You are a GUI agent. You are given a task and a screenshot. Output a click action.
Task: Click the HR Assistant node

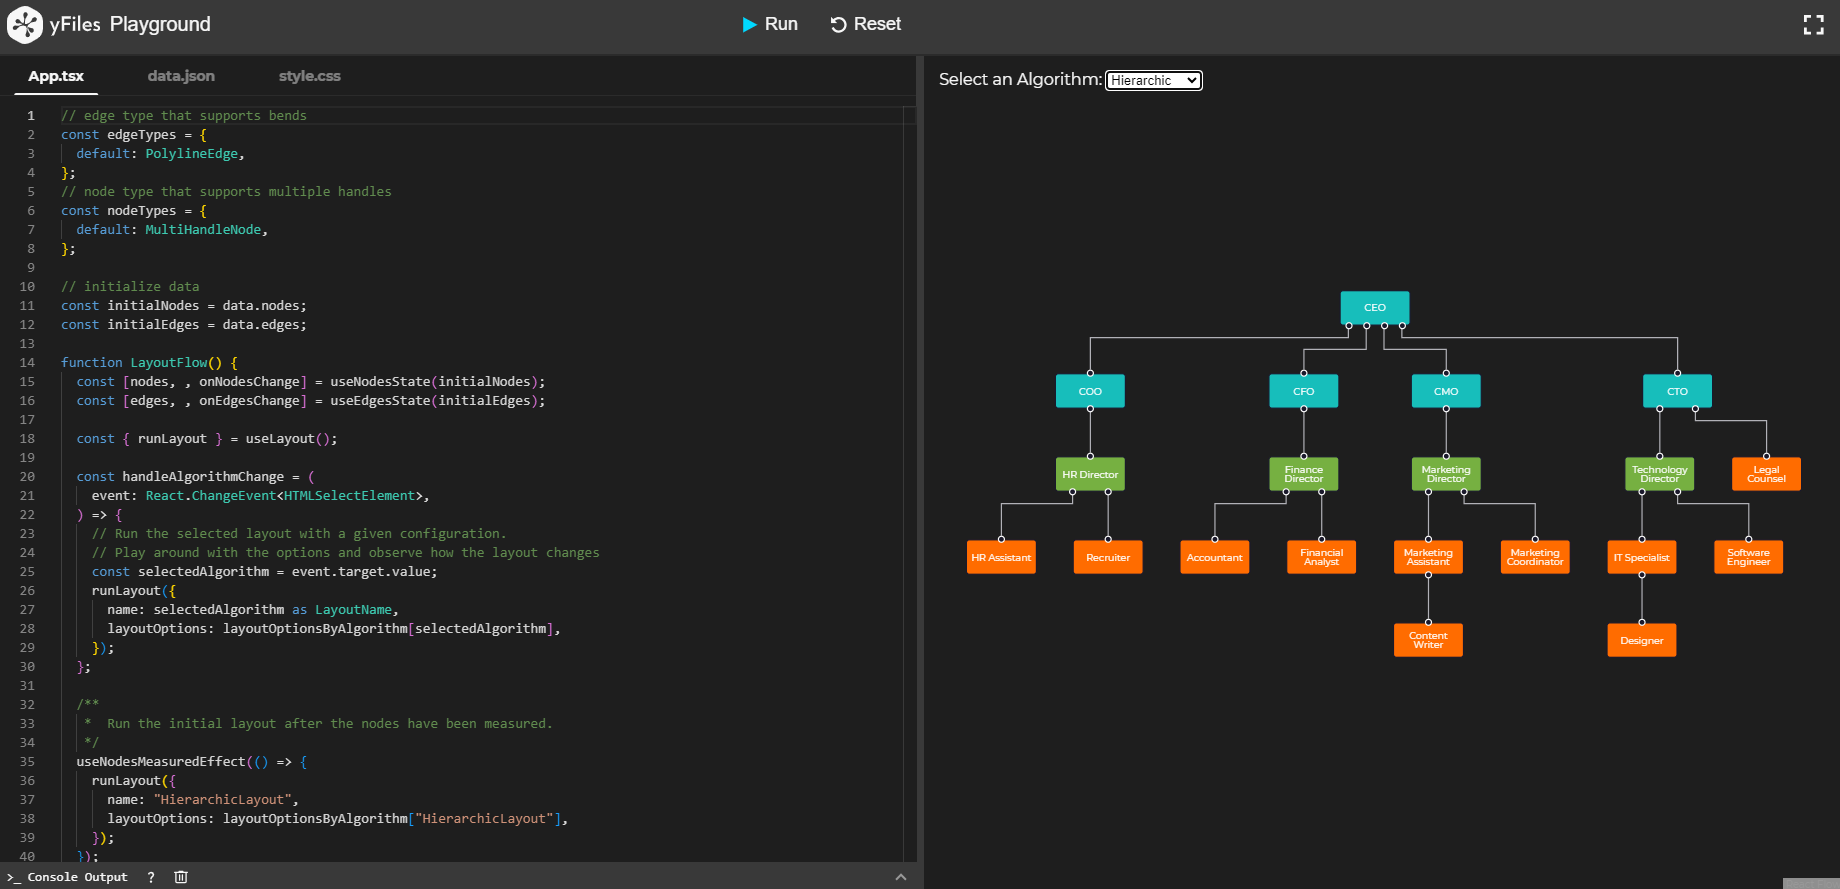pos(1001,557)
